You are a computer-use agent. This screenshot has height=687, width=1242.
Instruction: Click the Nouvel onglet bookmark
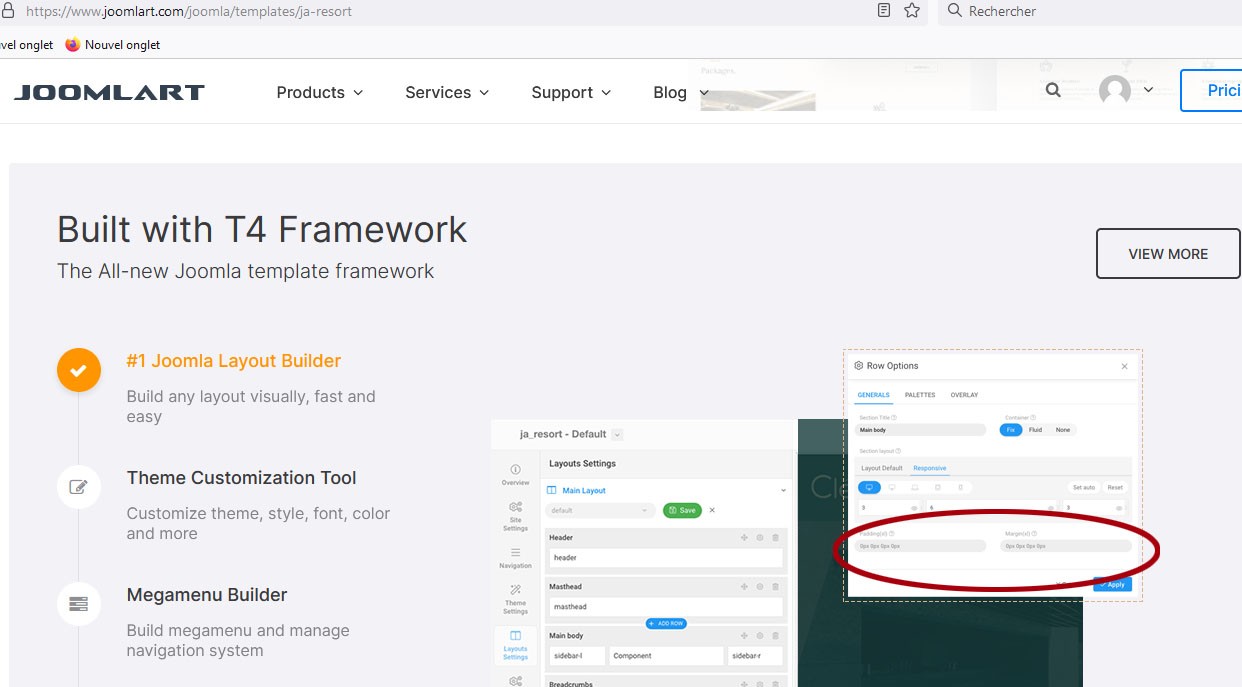(112, 44)
